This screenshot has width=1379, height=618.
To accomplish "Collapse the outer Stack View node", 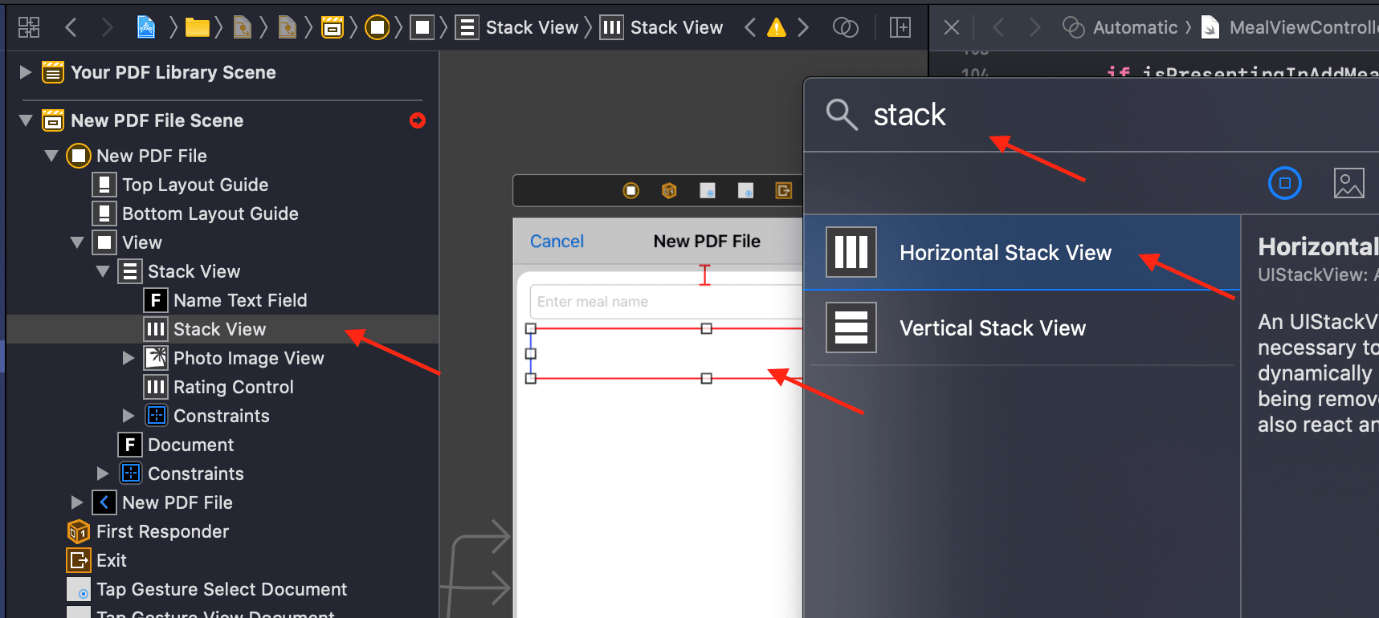I will click(103, 271).
